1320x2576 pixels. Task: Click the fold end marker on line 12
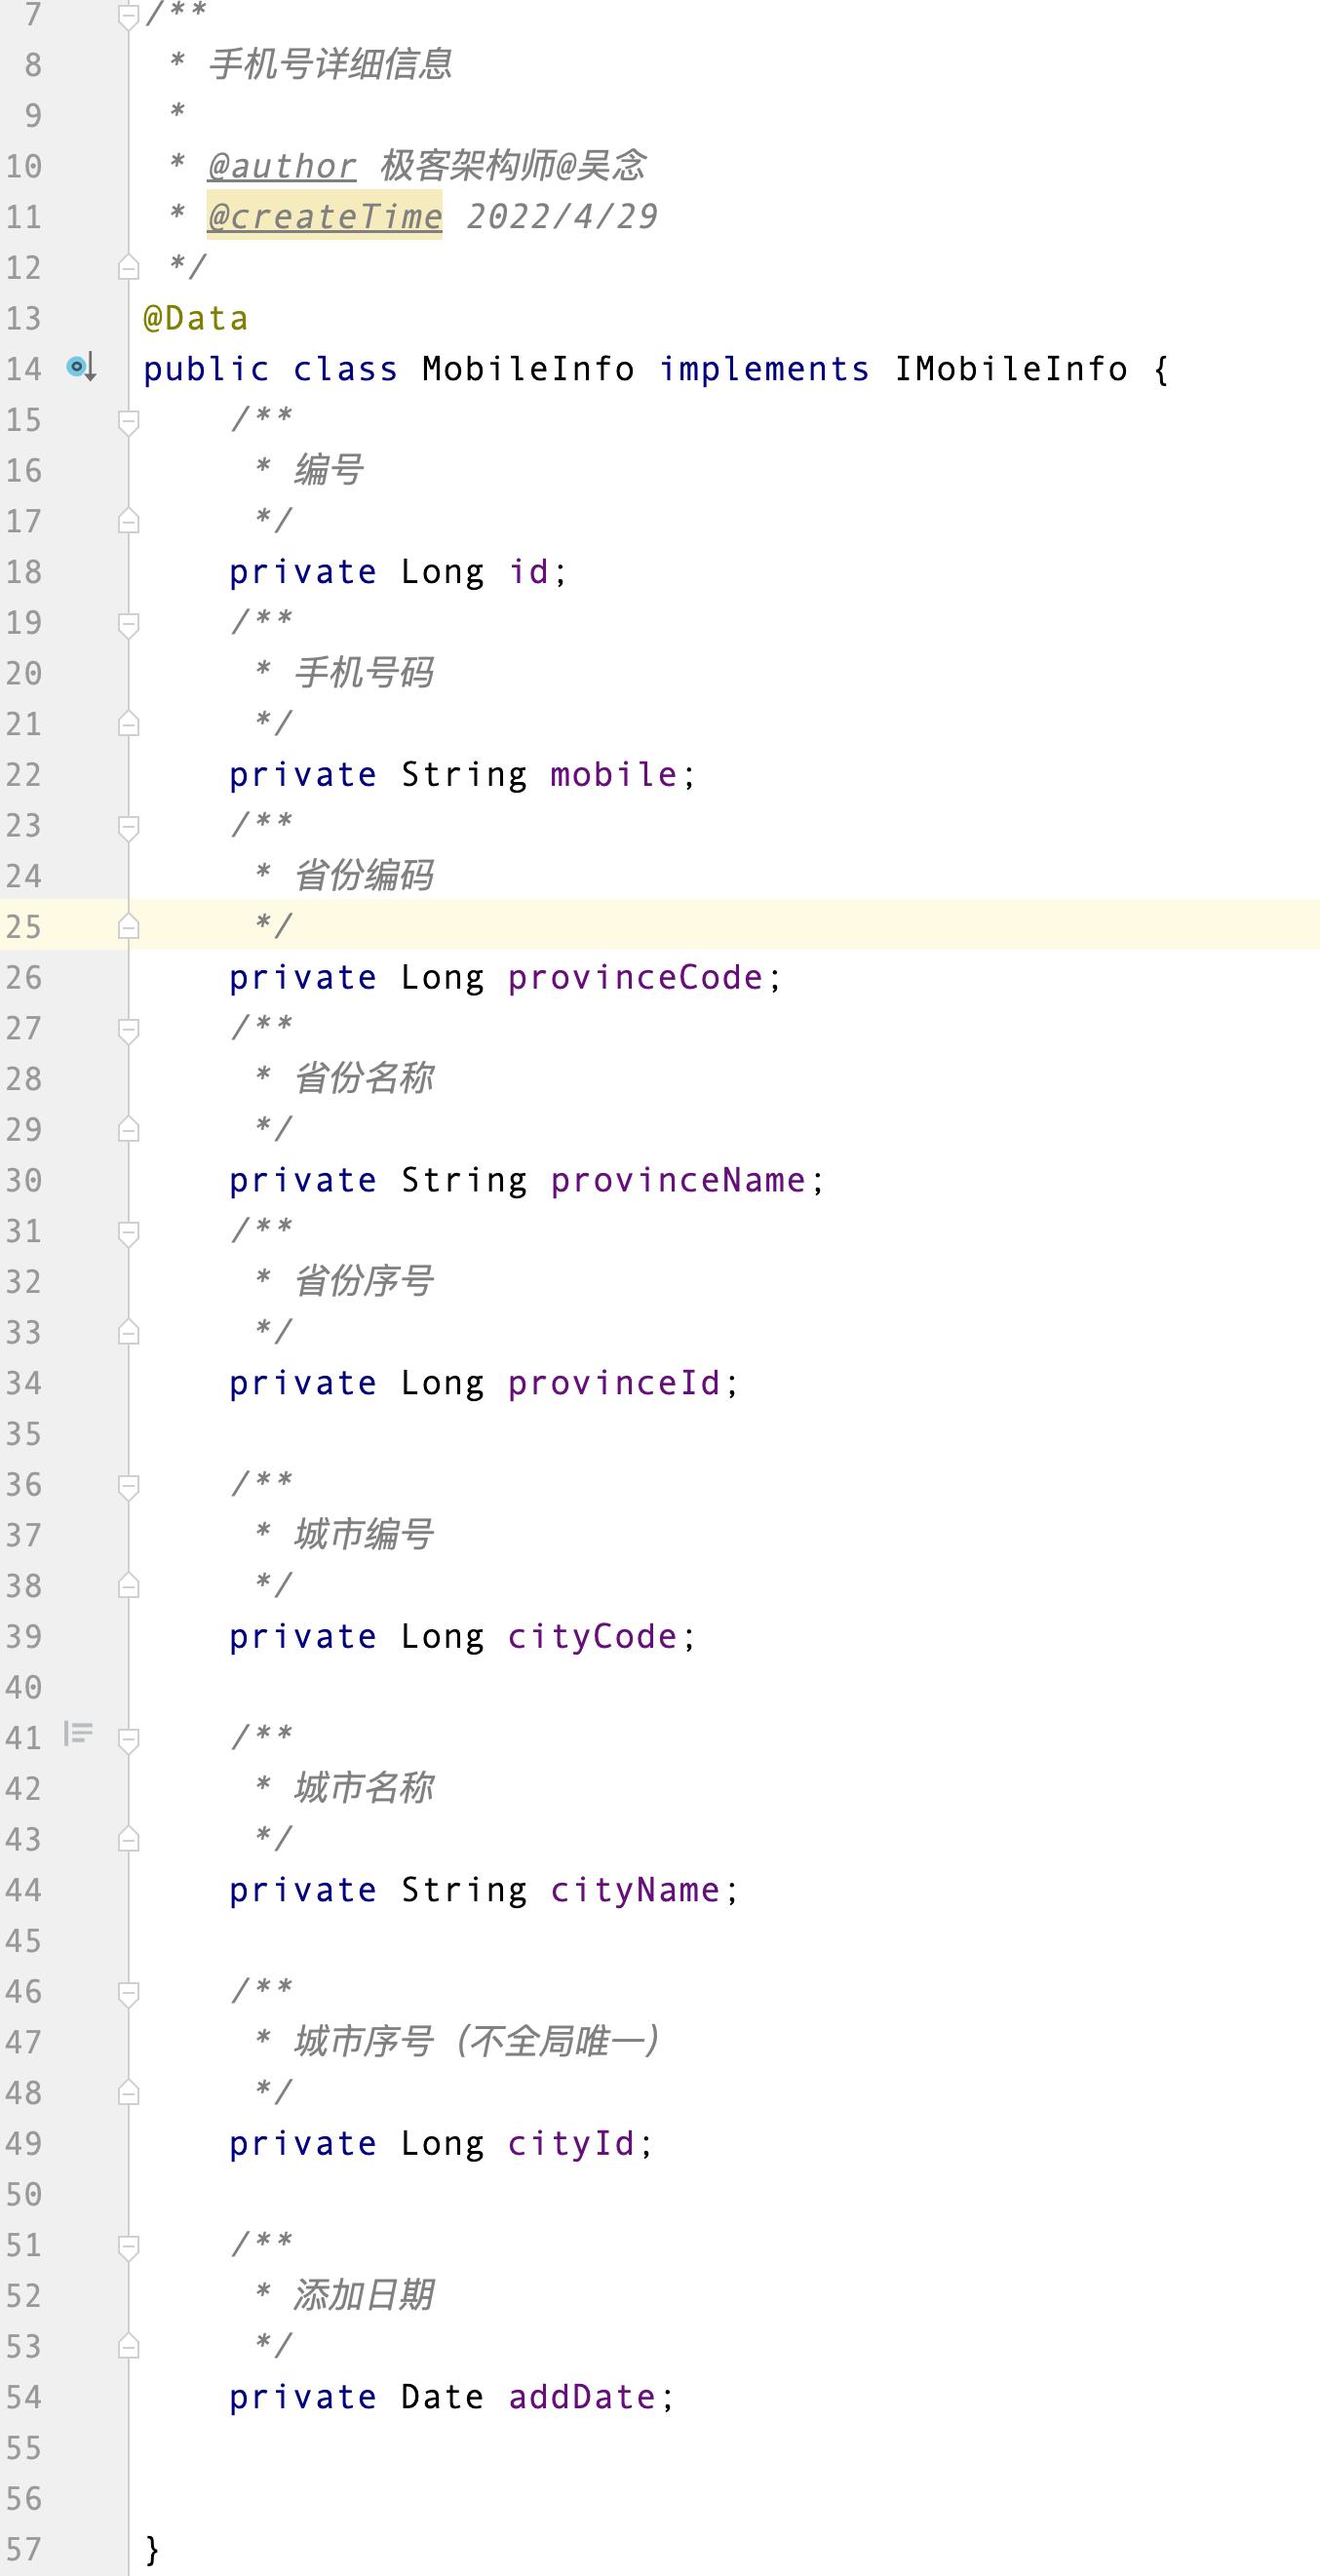click(128, 267)
